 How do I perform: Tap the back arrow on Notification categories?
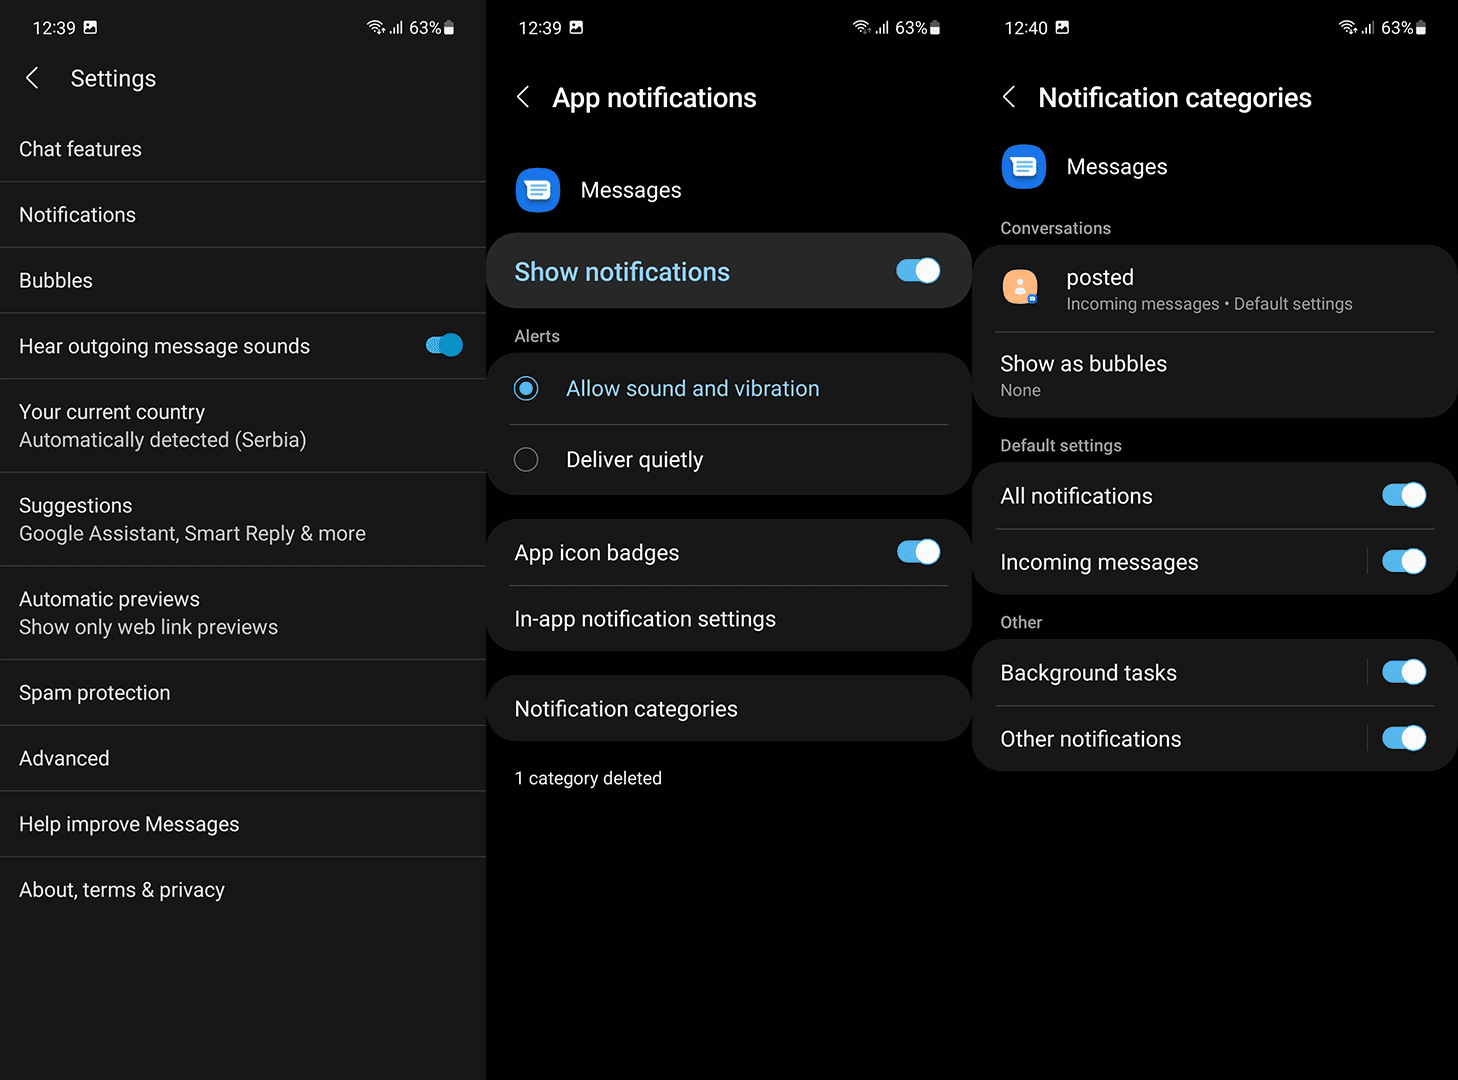(1009, 97)
